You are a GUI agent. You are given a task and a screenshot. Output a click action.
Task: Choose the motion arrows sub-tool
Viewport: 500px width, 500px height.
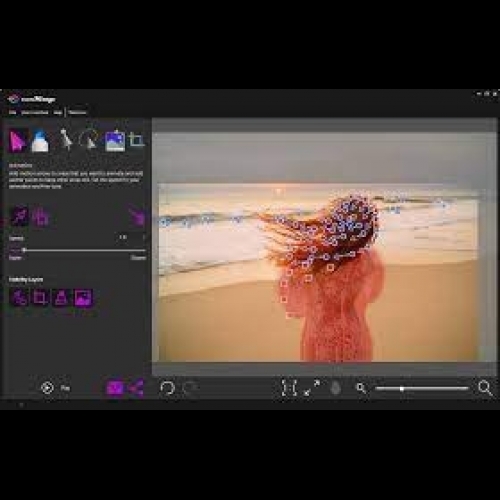[19, 216]
